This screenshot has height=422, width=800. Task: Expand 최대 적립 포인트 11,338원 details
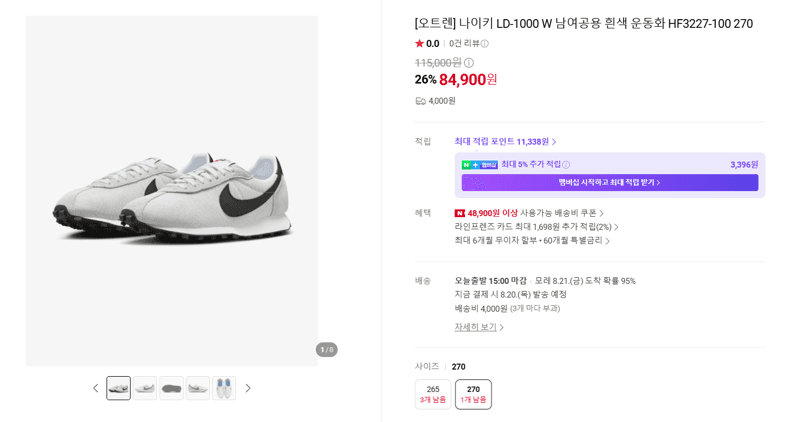click(x=505, y=141)
